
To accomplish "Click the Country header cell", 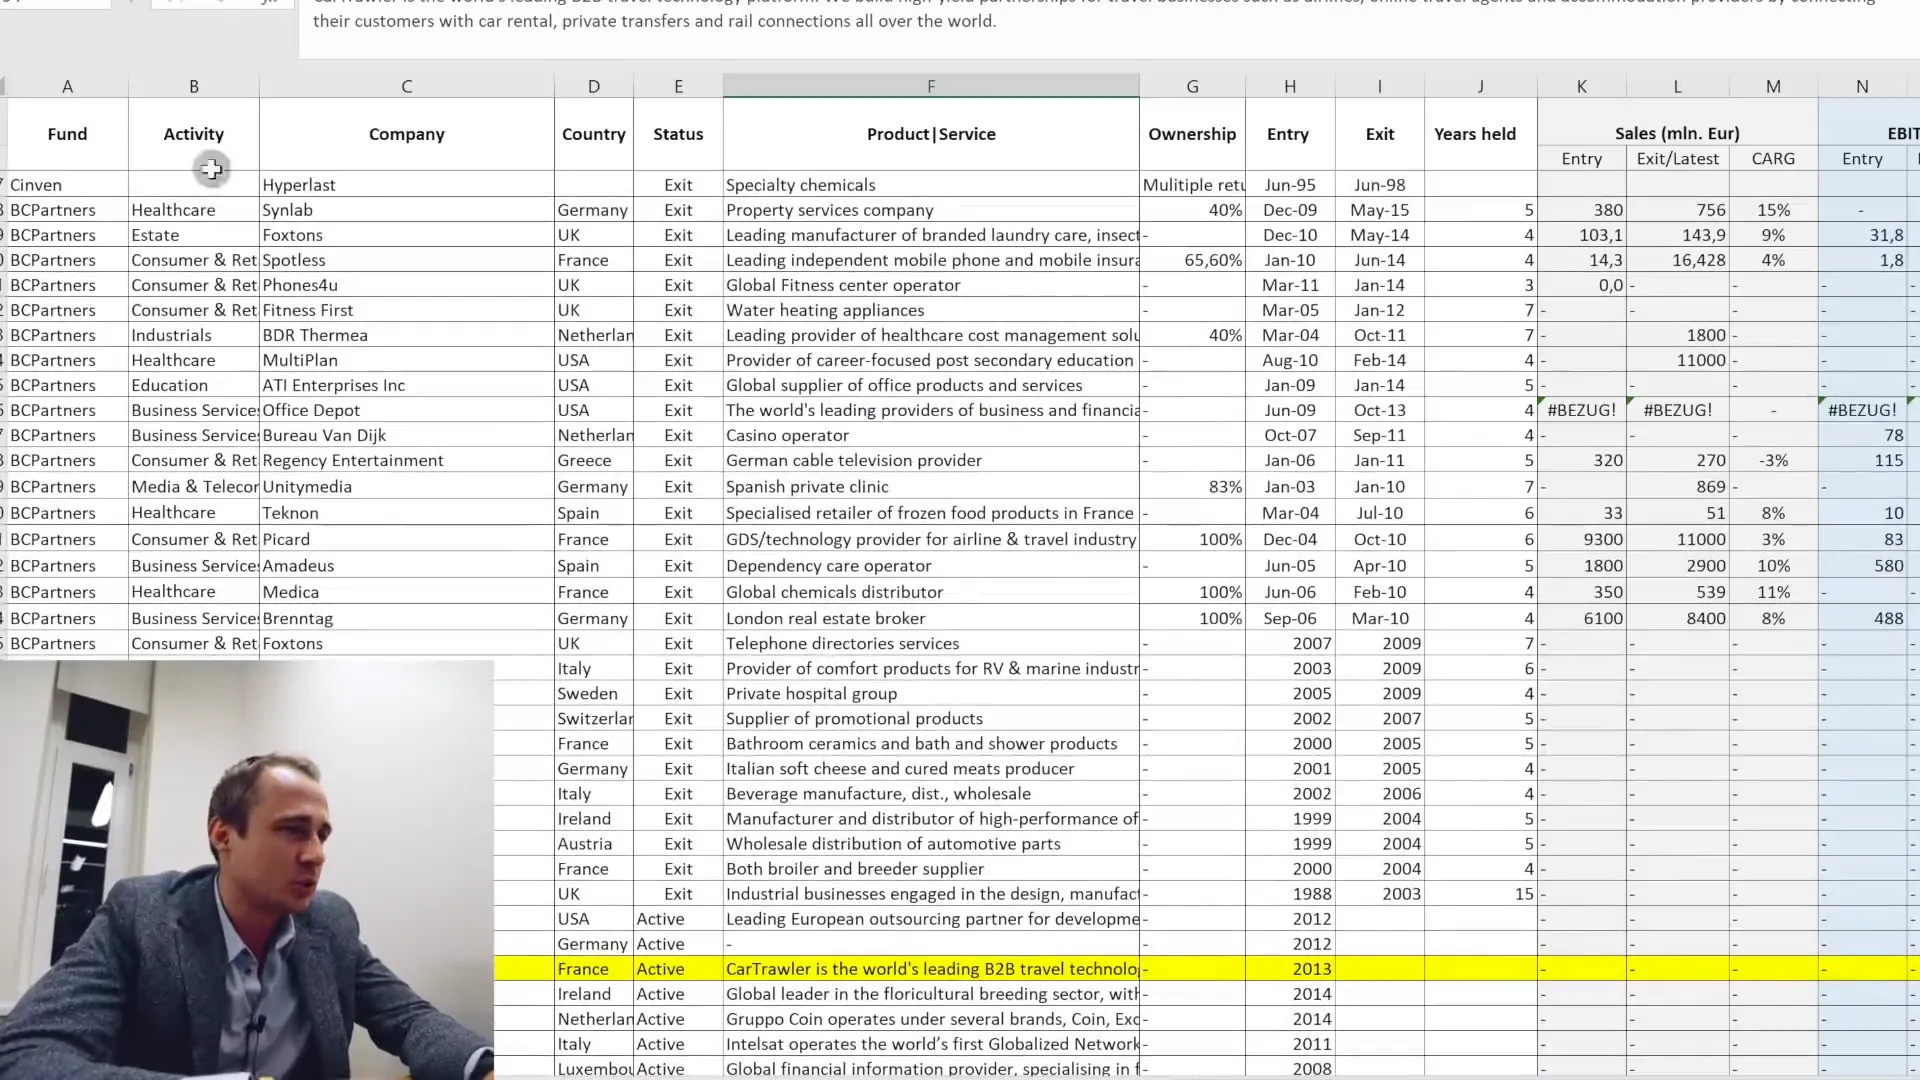I will coord(593,134).
